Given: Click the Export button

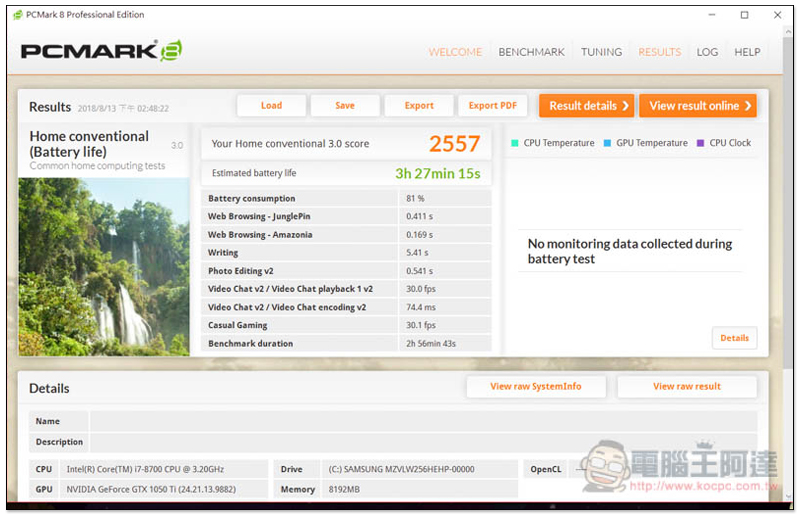Looking at the screenshot, I should pyautogui.click(x=419, y=106).
